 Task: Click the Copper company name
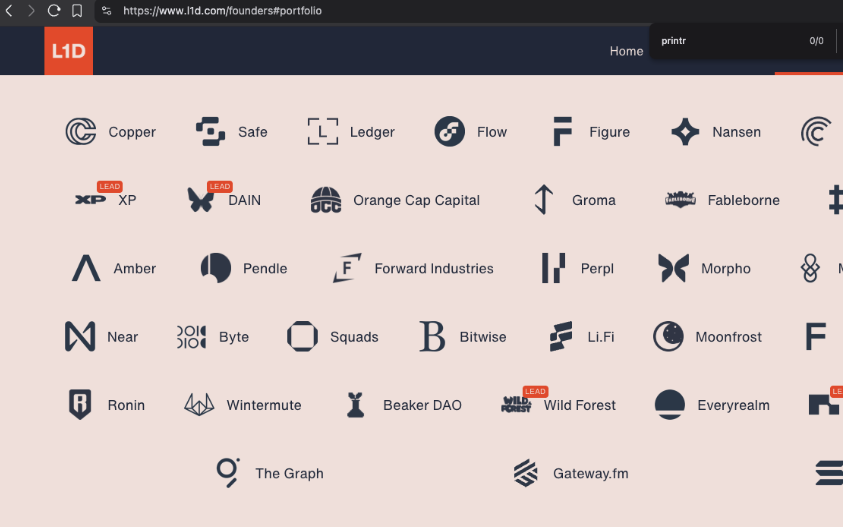tap(132, 132)
